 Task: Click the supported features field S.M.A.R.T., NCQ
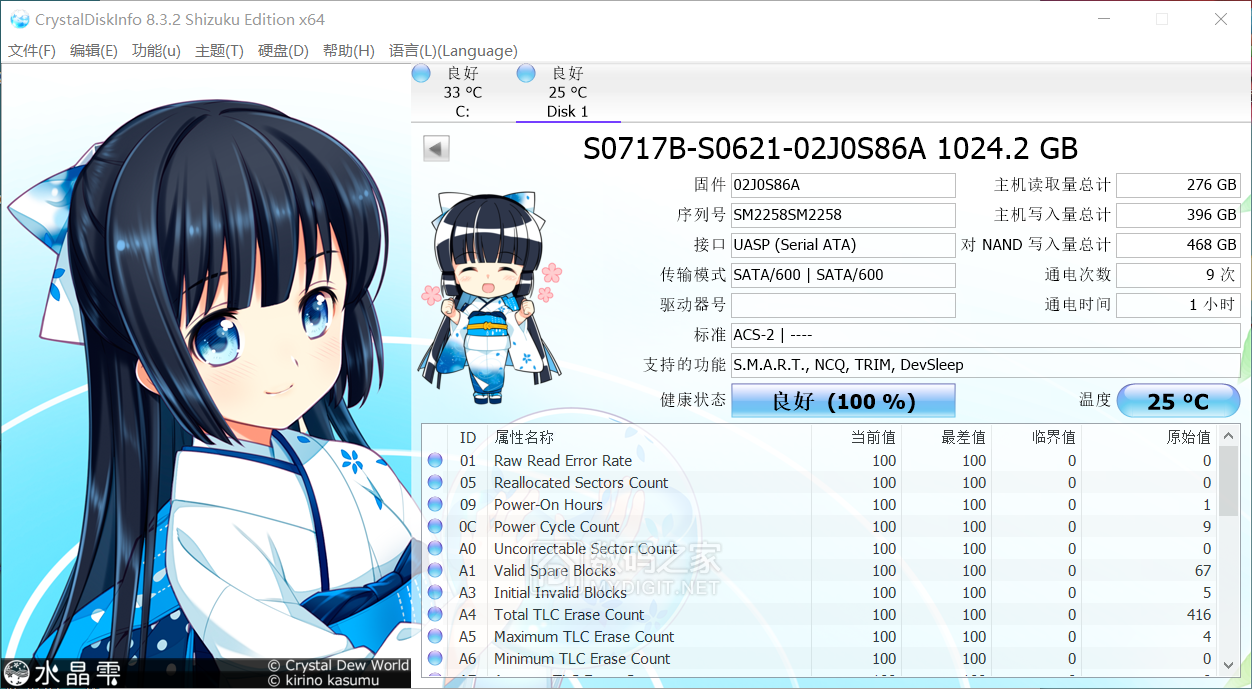click(x=985, y=365)
